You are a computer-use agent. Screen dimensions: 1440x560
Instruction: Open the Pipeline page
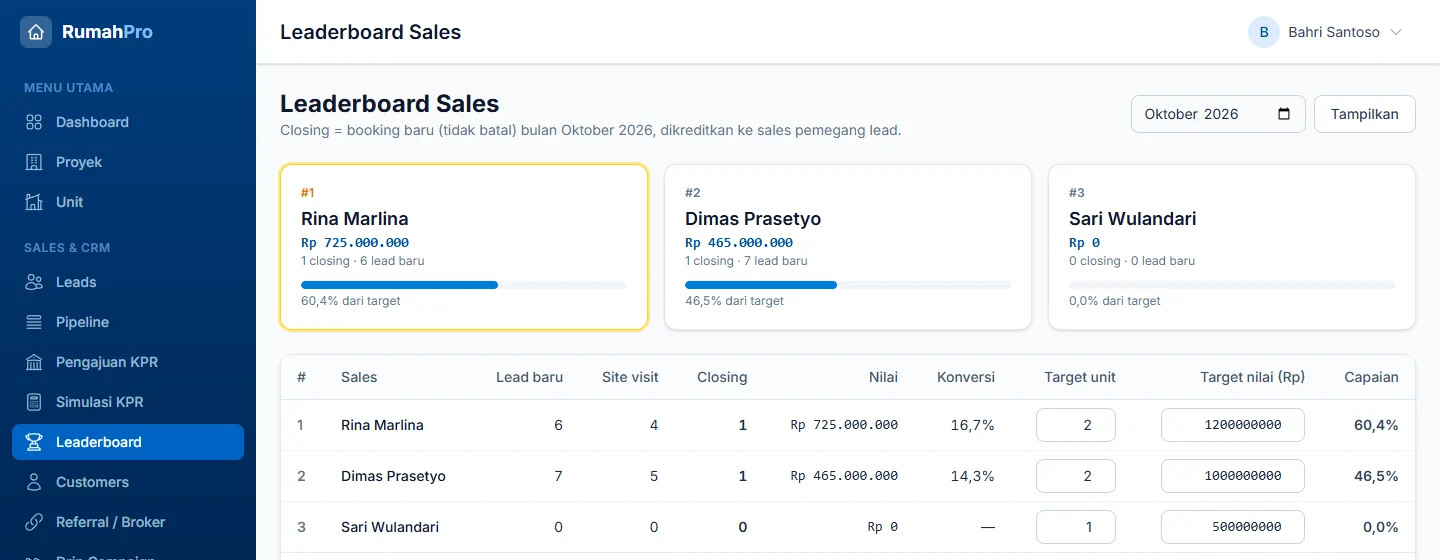coord(128,322)
